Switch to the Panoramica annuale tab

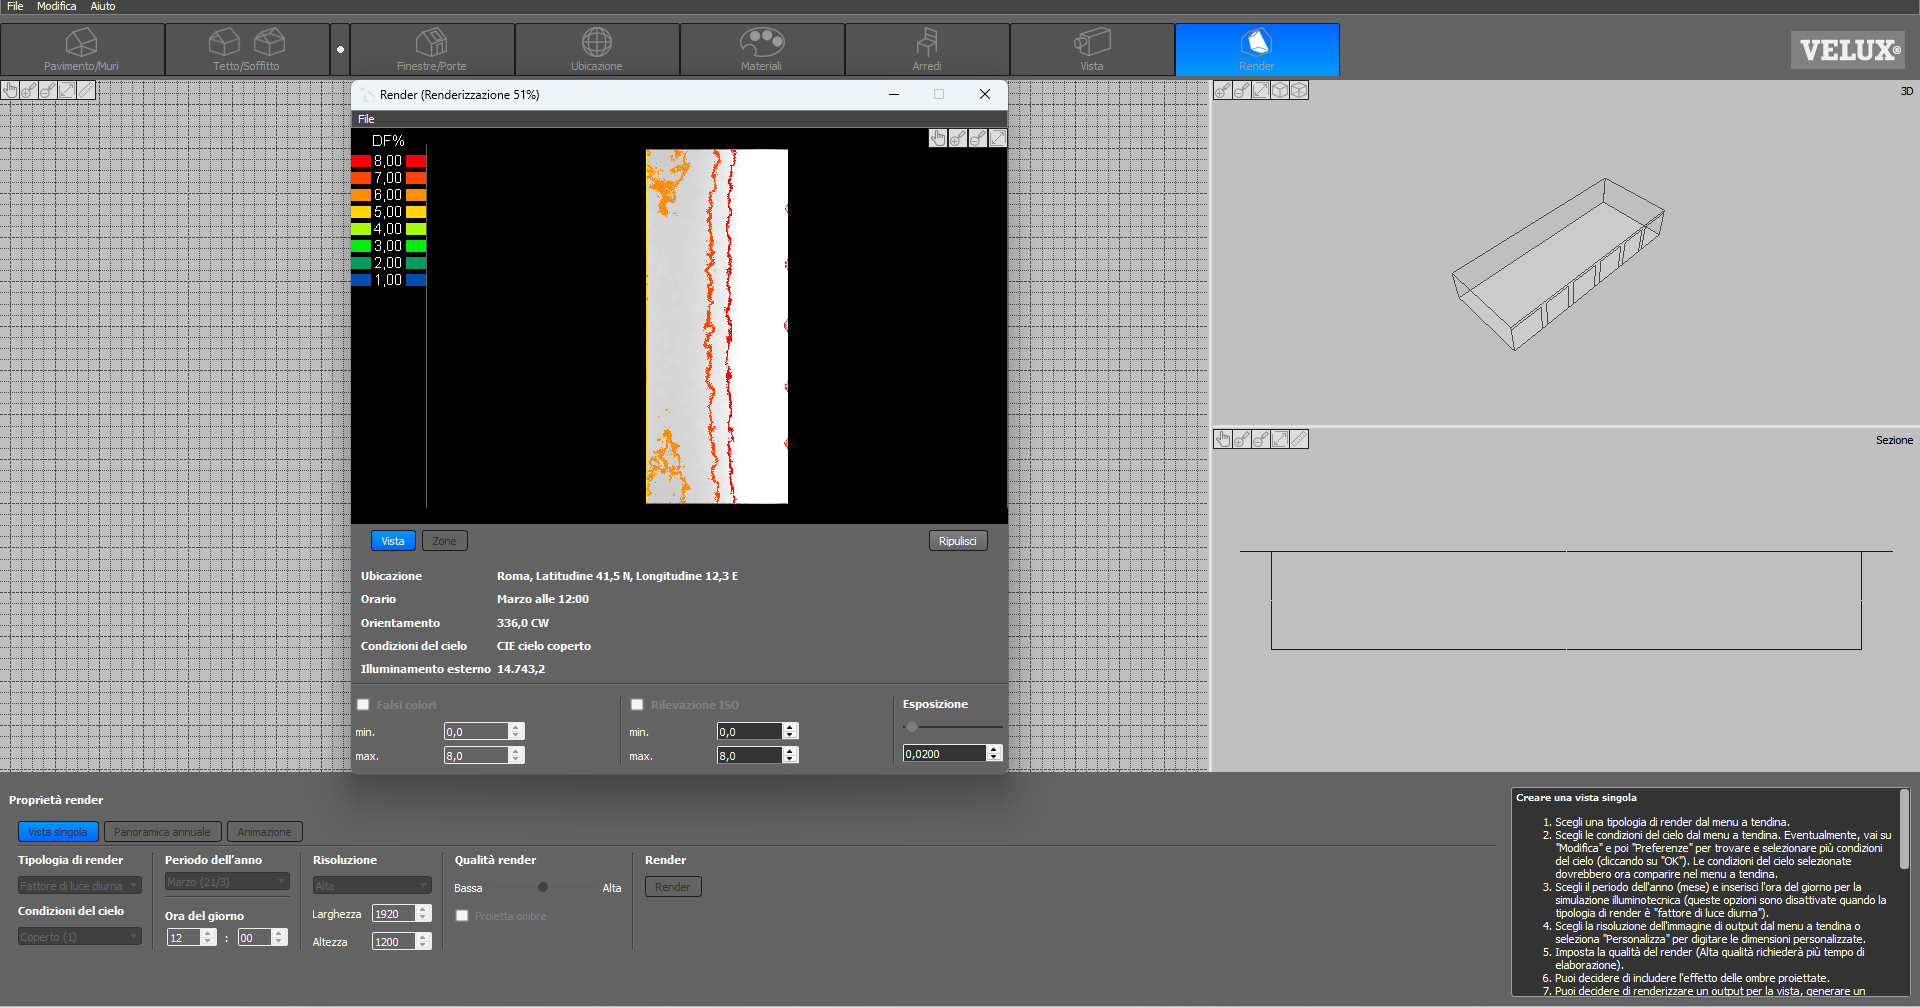162,832
